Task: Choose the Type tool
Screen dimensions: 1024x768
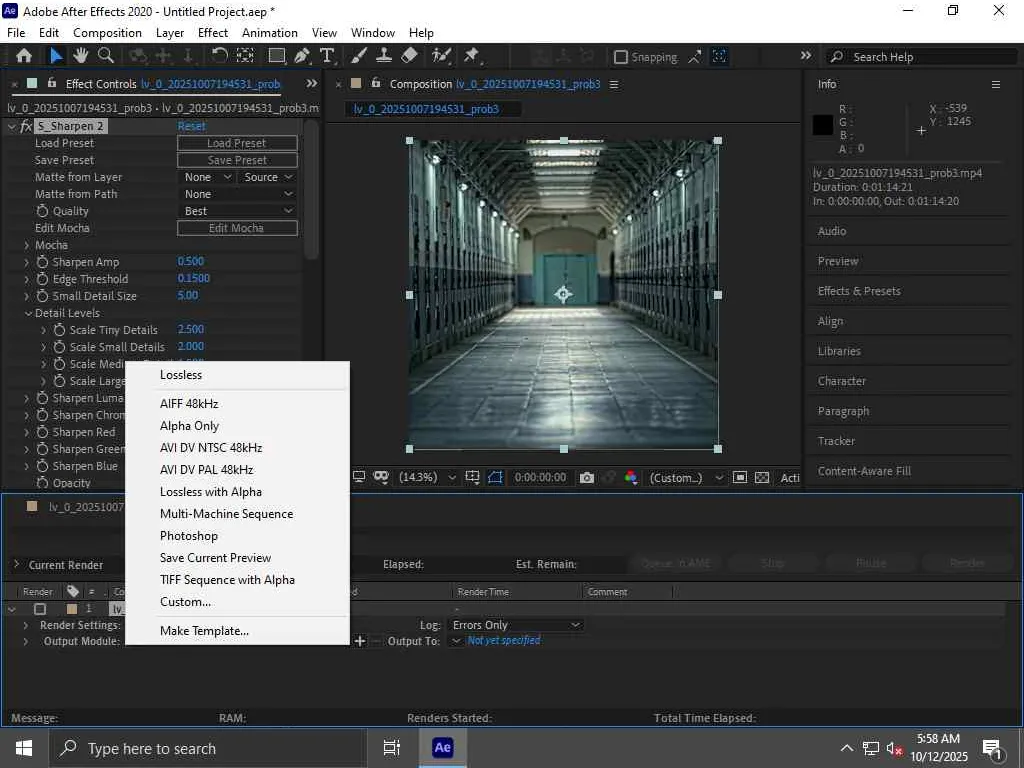Action: [327, 56]
